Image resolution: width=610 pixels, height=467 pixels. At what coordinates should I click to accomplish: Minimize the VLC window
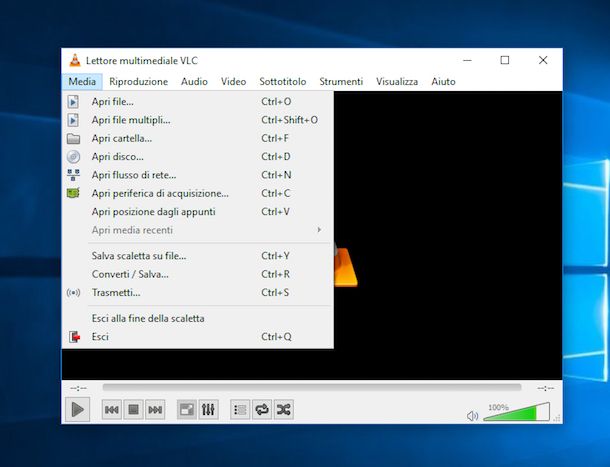point(468,60)
